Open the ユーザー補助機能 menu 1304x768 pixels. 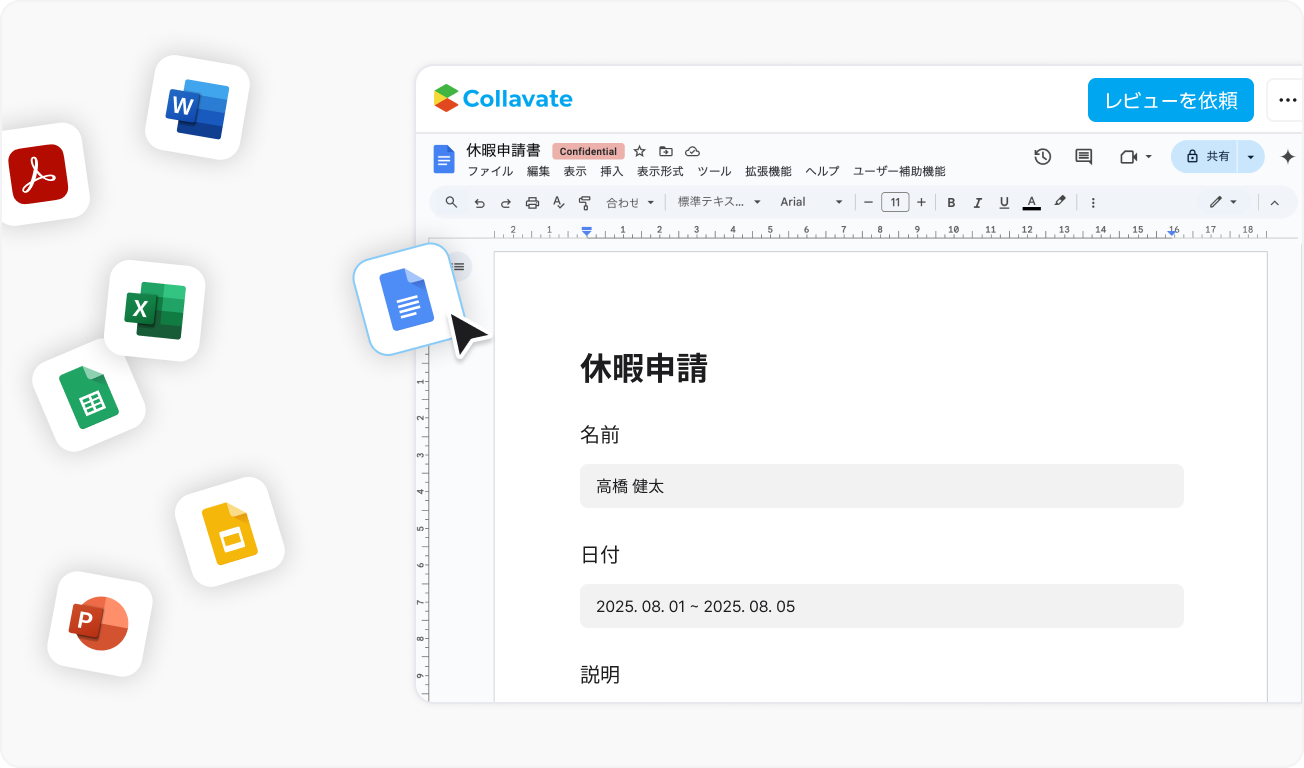tap(899, 172)
